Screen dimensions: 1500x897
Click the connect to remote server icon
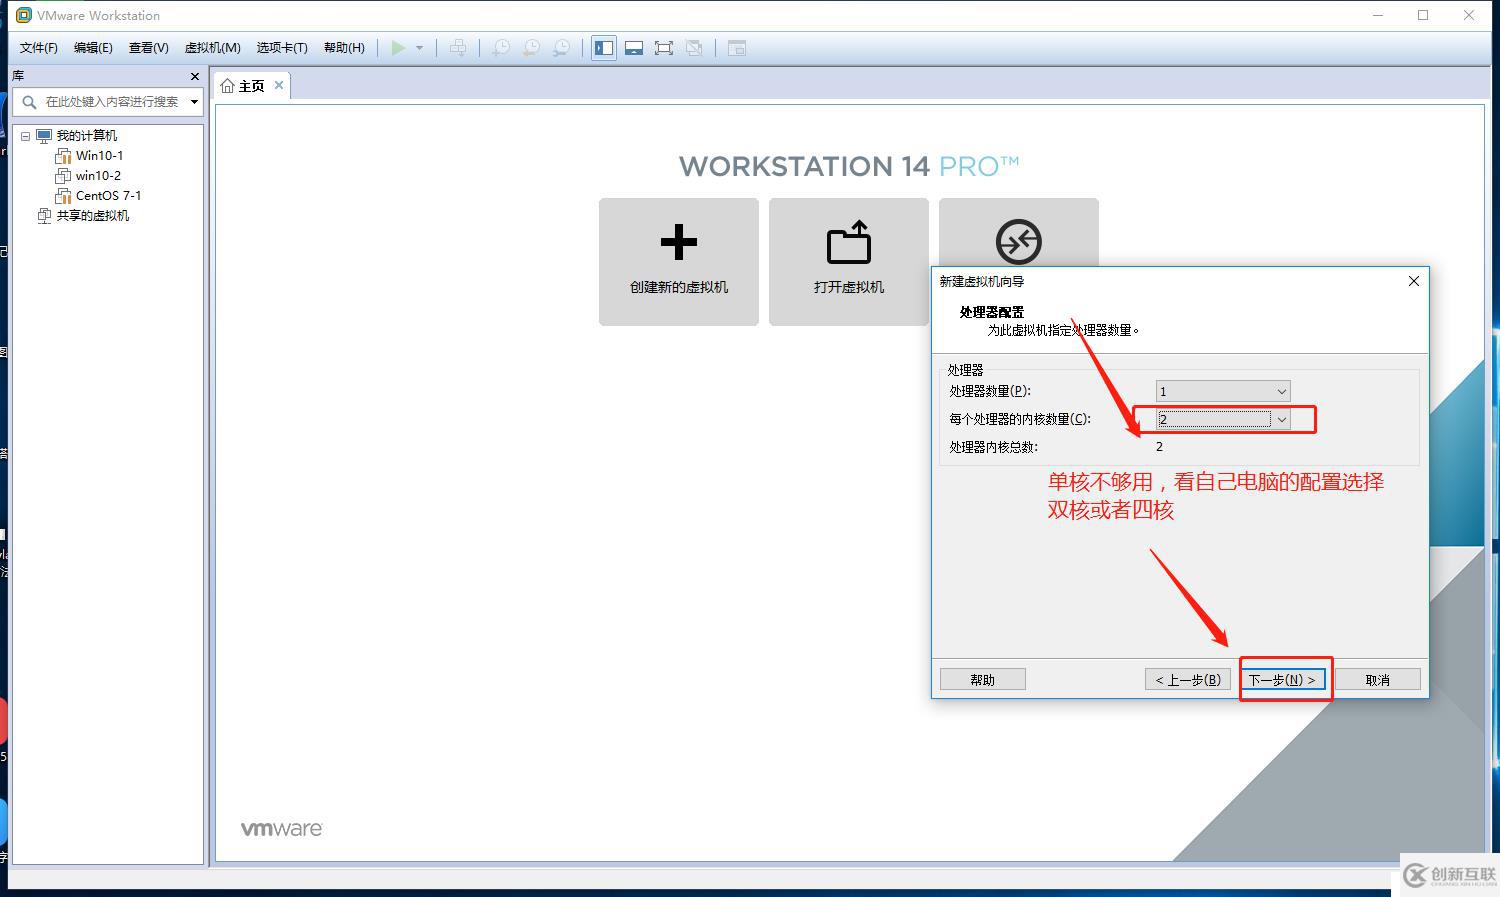click(1018, 241)
